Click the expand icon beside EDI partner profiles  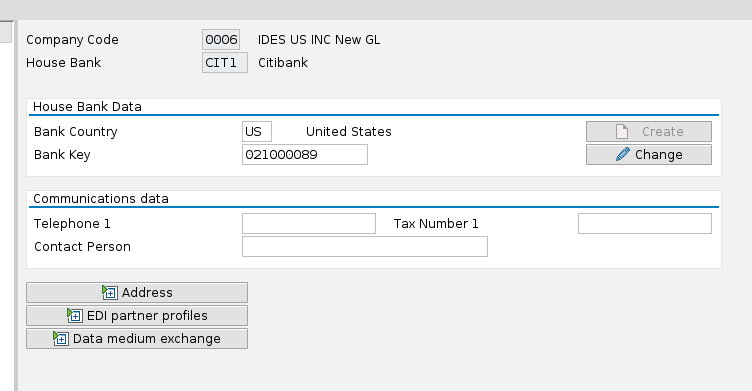tap(74, 315)
